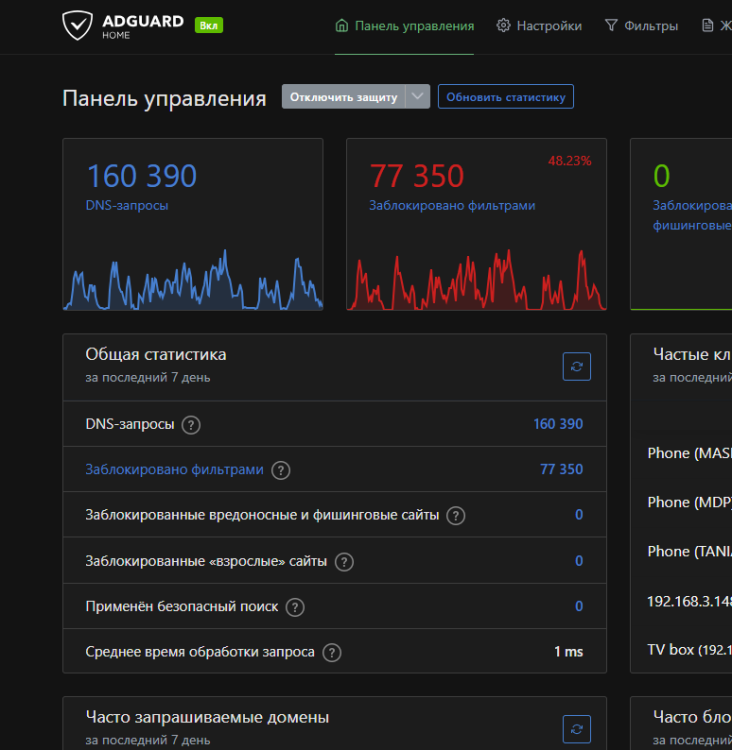Show help for Применён безопасный поиск
The width and height of the screenshot is (732, 750).
[x=295, y=607]
